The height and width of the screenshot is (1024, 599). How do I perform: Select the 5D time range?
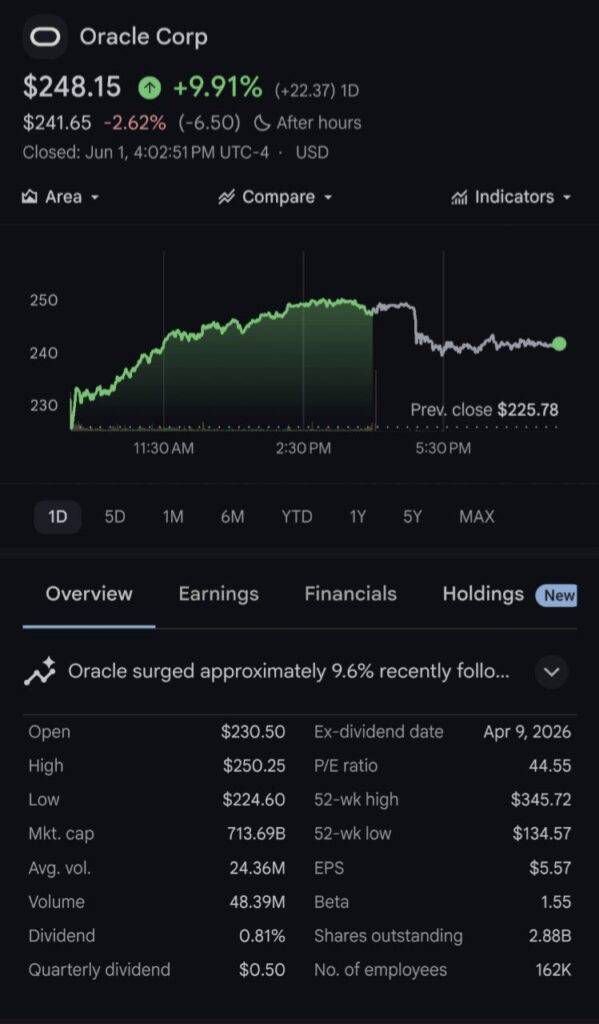coord(115,517)
